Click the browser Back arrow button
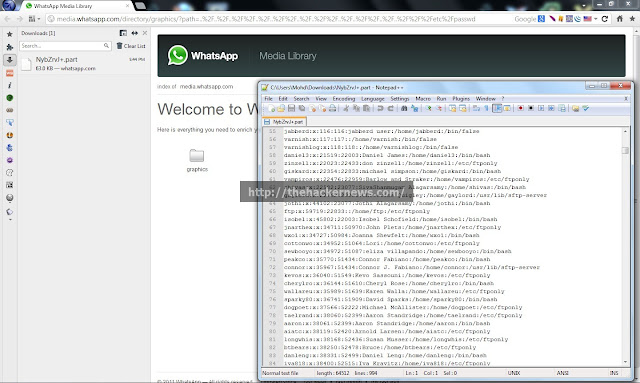640x383 pixels. [7, 19]
